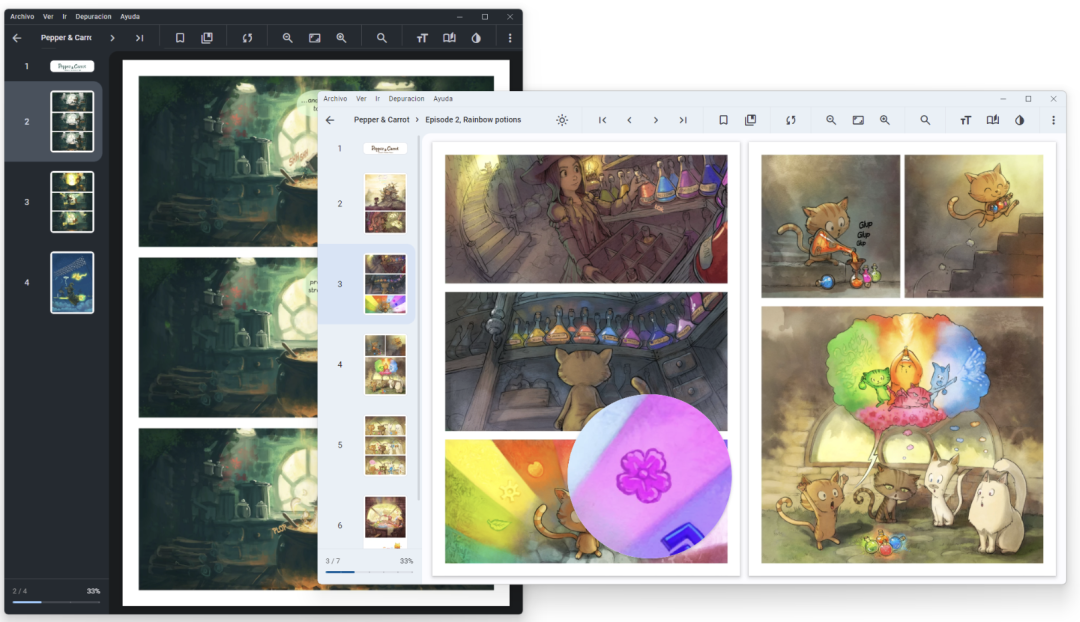Go to next page in front window
Screen dimensions: 1080x622
[x=656, y=120]
